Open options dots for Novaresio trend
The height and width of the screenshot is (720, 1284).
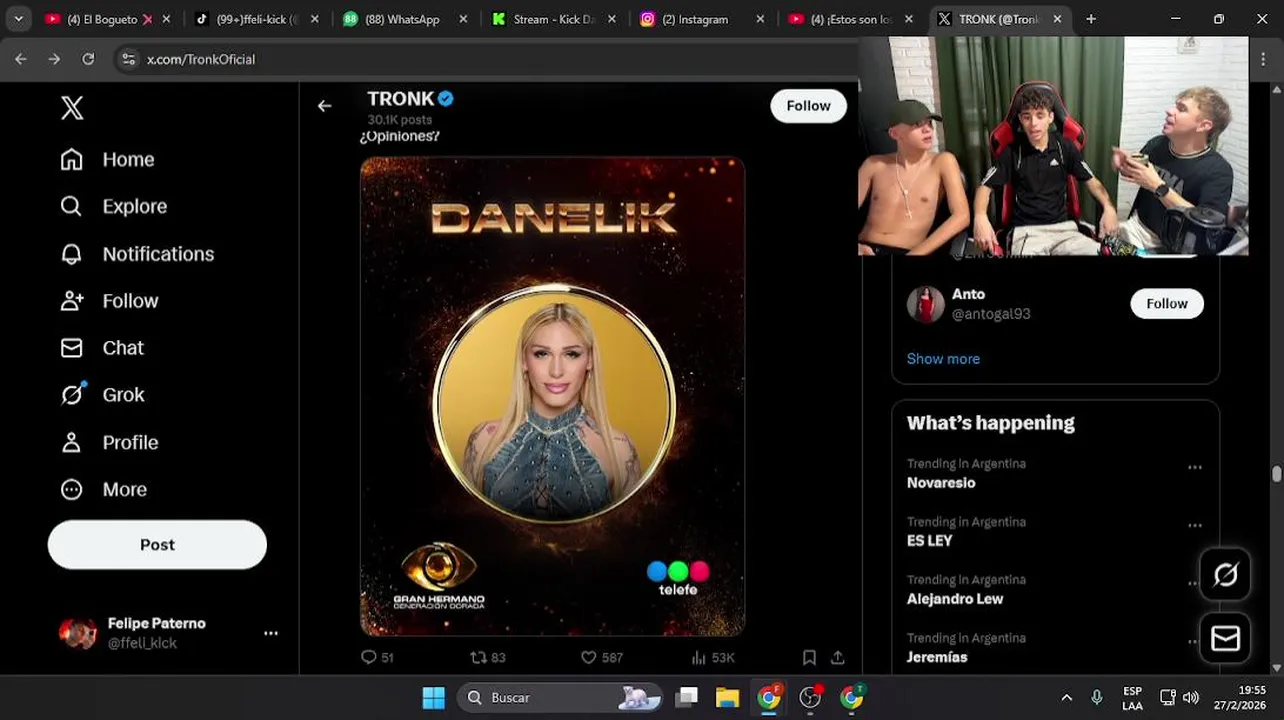[1195, 467]
